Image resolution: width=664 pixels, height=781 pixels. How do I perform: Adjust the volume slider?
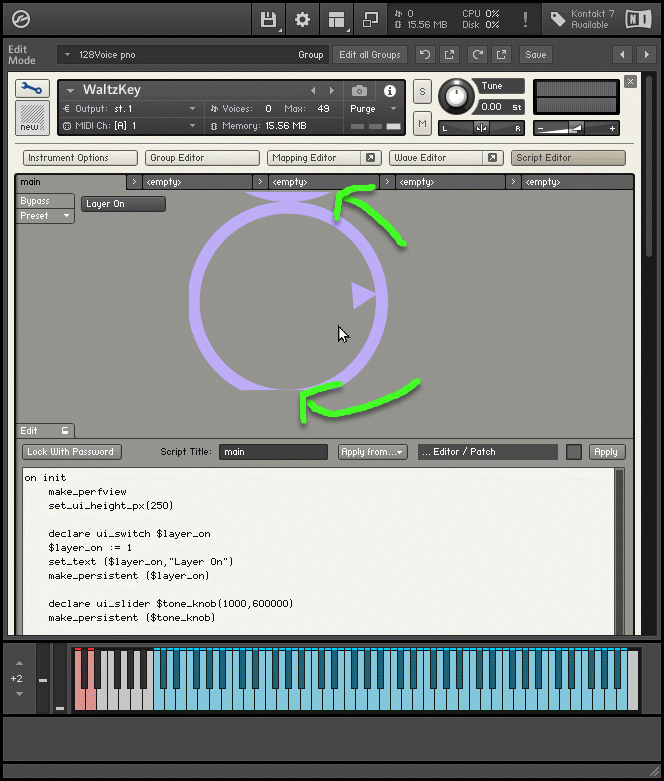point(576,128)
